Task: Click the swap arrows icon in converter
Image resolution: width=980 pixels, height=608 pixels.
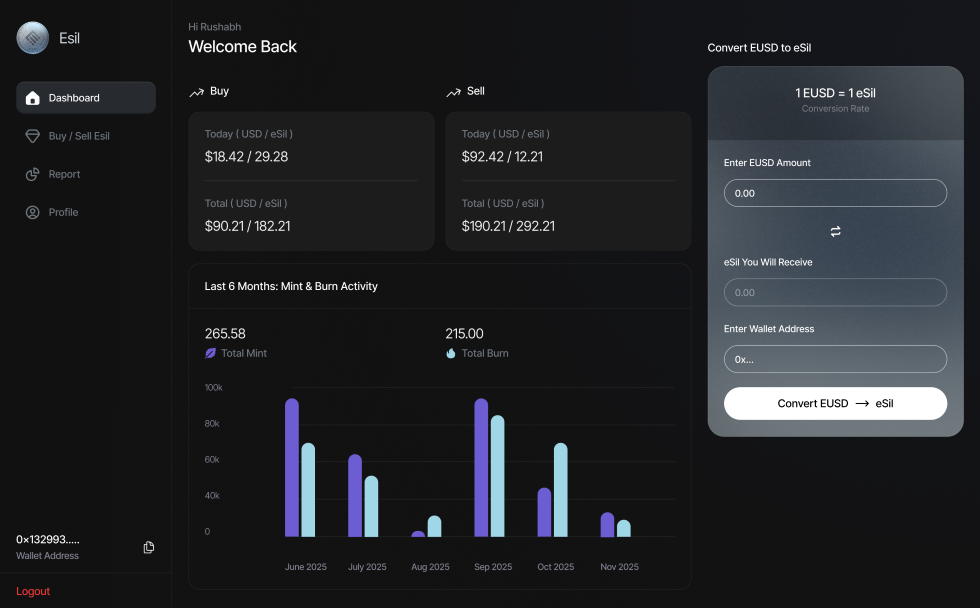Action: point(835,231)
